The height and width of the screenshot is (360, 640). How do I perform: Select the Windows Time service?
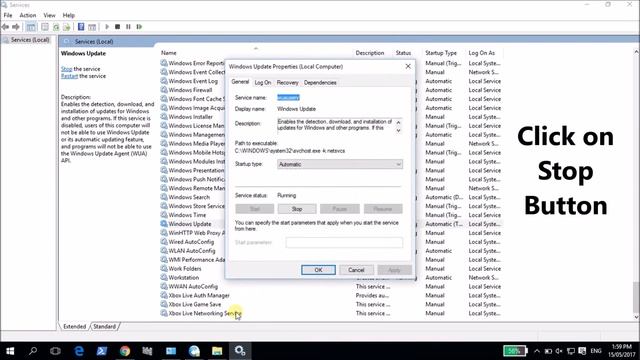[187, 215]
